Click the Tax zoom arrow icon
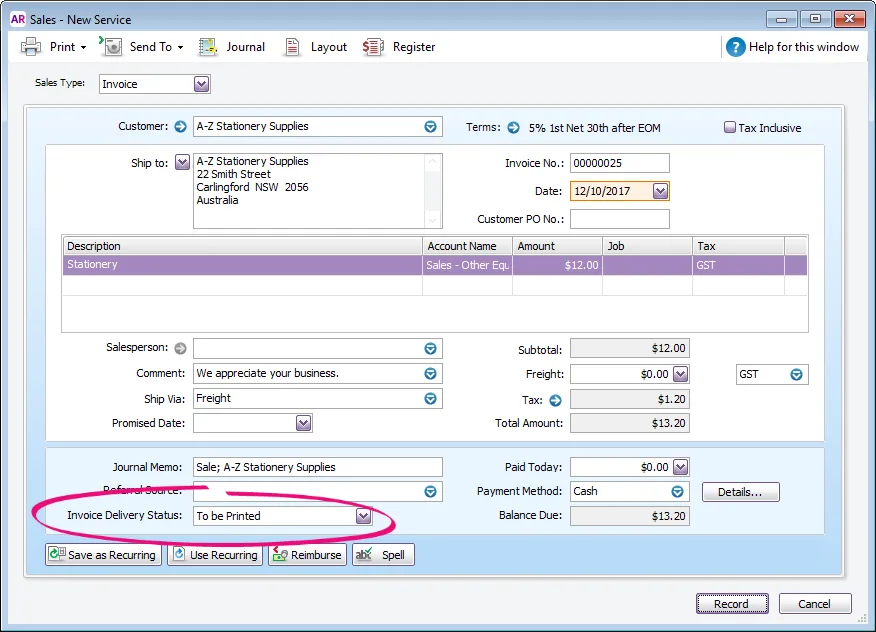This screenshot has width=876, height=632. (555, 400)
